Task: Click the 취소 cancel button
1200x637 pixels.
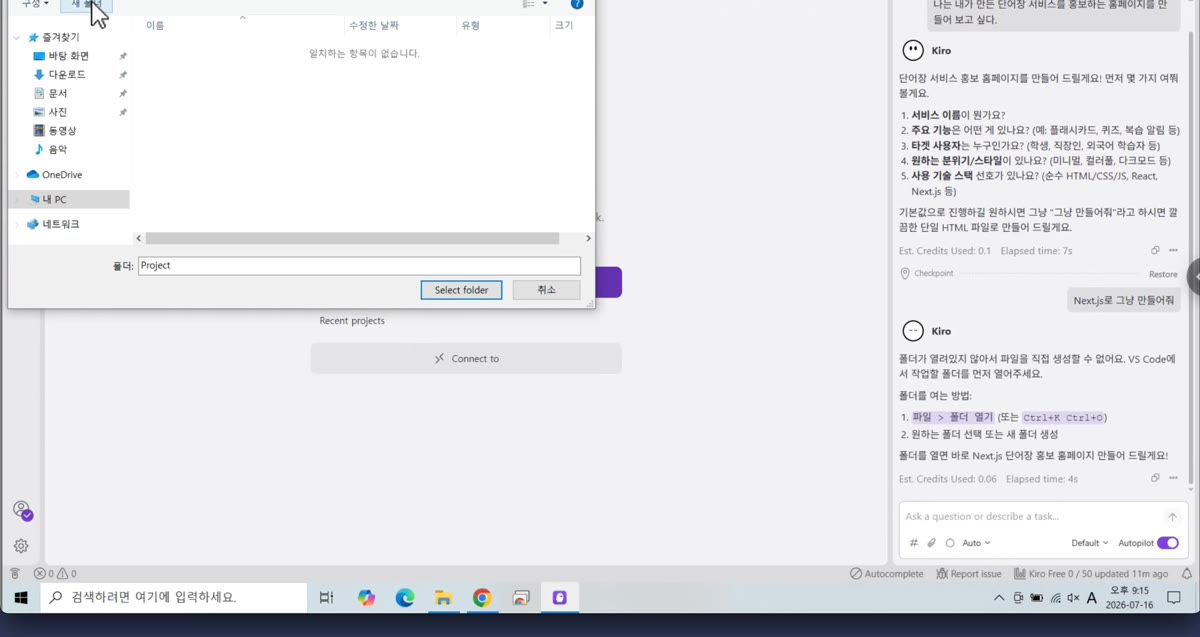Action: (x=546, y=290)
